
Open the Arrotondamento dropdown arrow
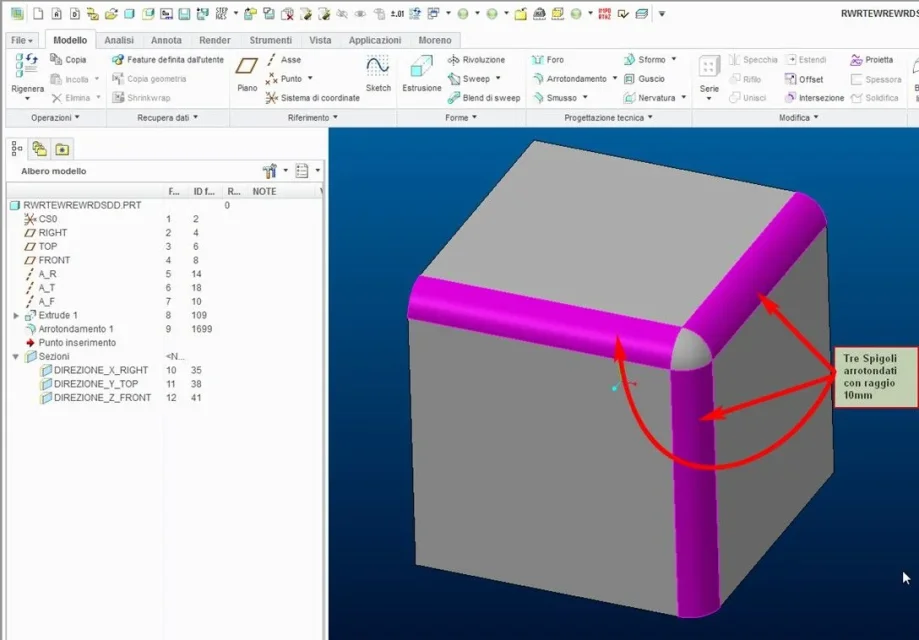pyautogui.click(x=614, y=79)
